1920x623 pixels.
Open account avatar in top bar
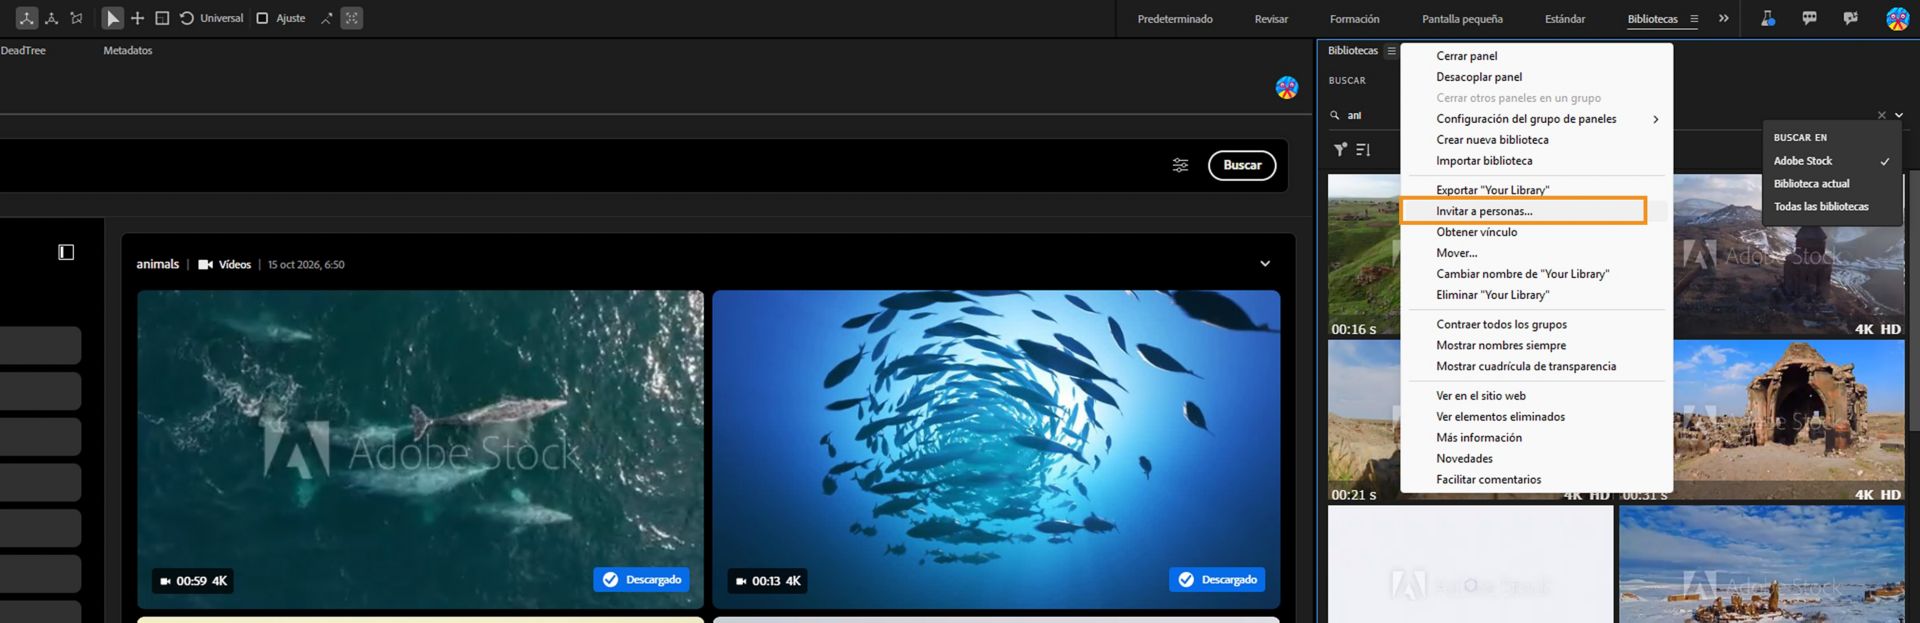(1897, 18)
